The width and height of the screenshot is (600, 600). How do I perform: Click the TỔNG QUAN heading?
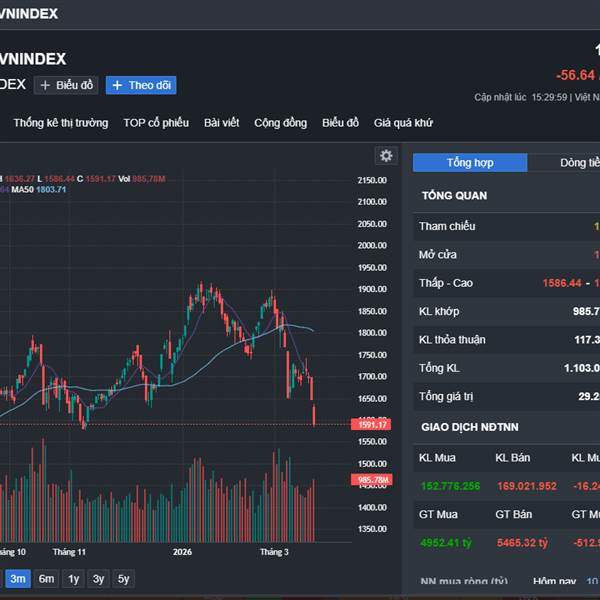(x=455, y=196)
